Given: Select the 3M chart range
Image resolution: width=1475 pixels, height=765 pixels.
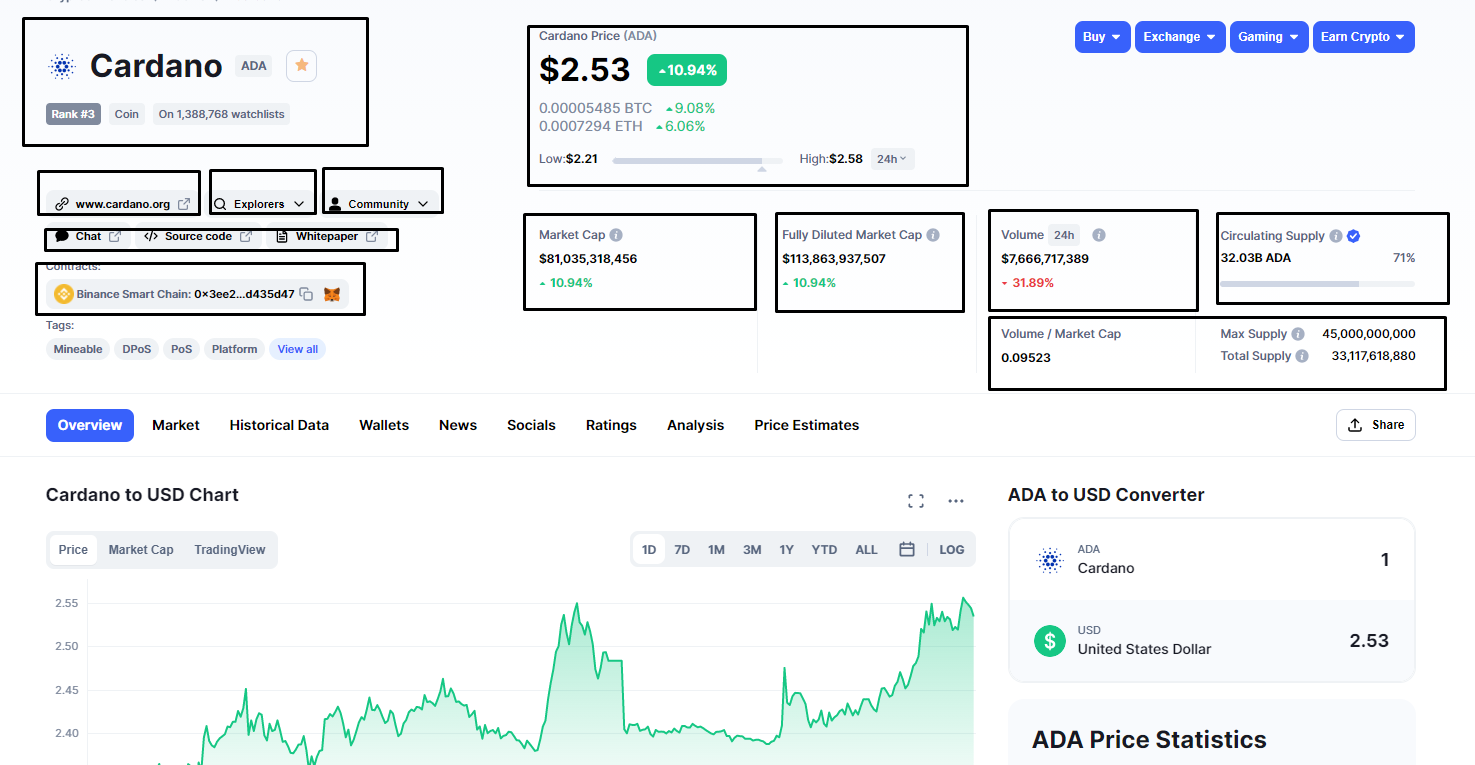Looking at the screenshot, I should pyautogui.click(x=752, y=549).
